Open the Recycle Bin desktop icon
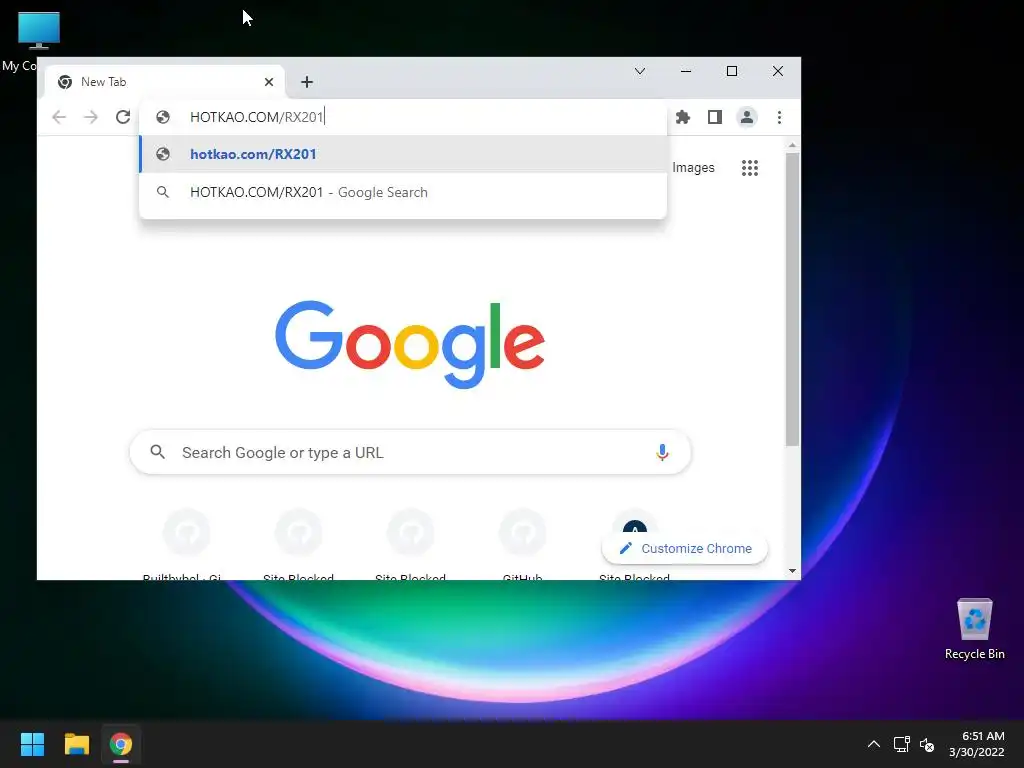The image size is (1024, 768). (x=974, y=628)
